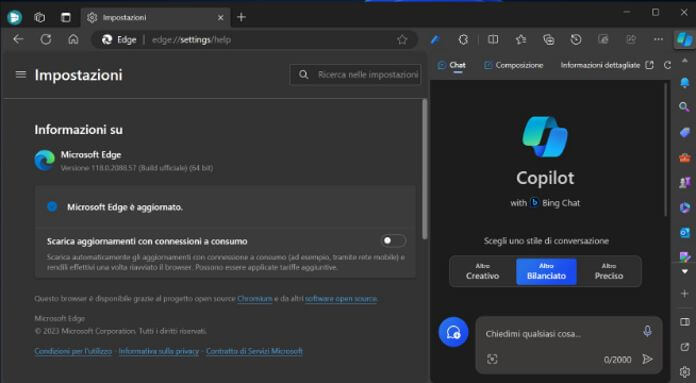Open the sidebar Tools briefcase icon

click(x=684, y=157)
